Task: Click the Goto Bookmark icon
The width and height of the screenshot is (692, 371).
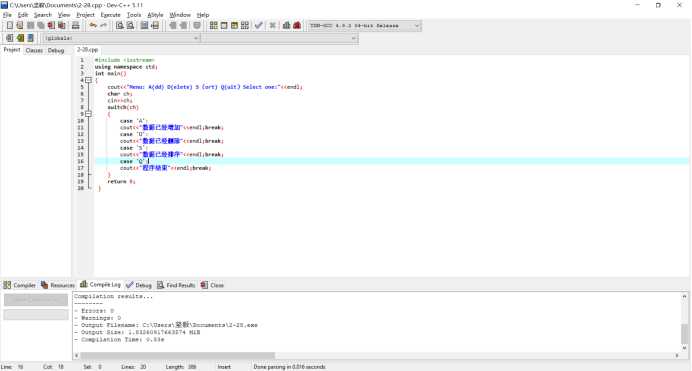Action: click(x=30, y=38)
